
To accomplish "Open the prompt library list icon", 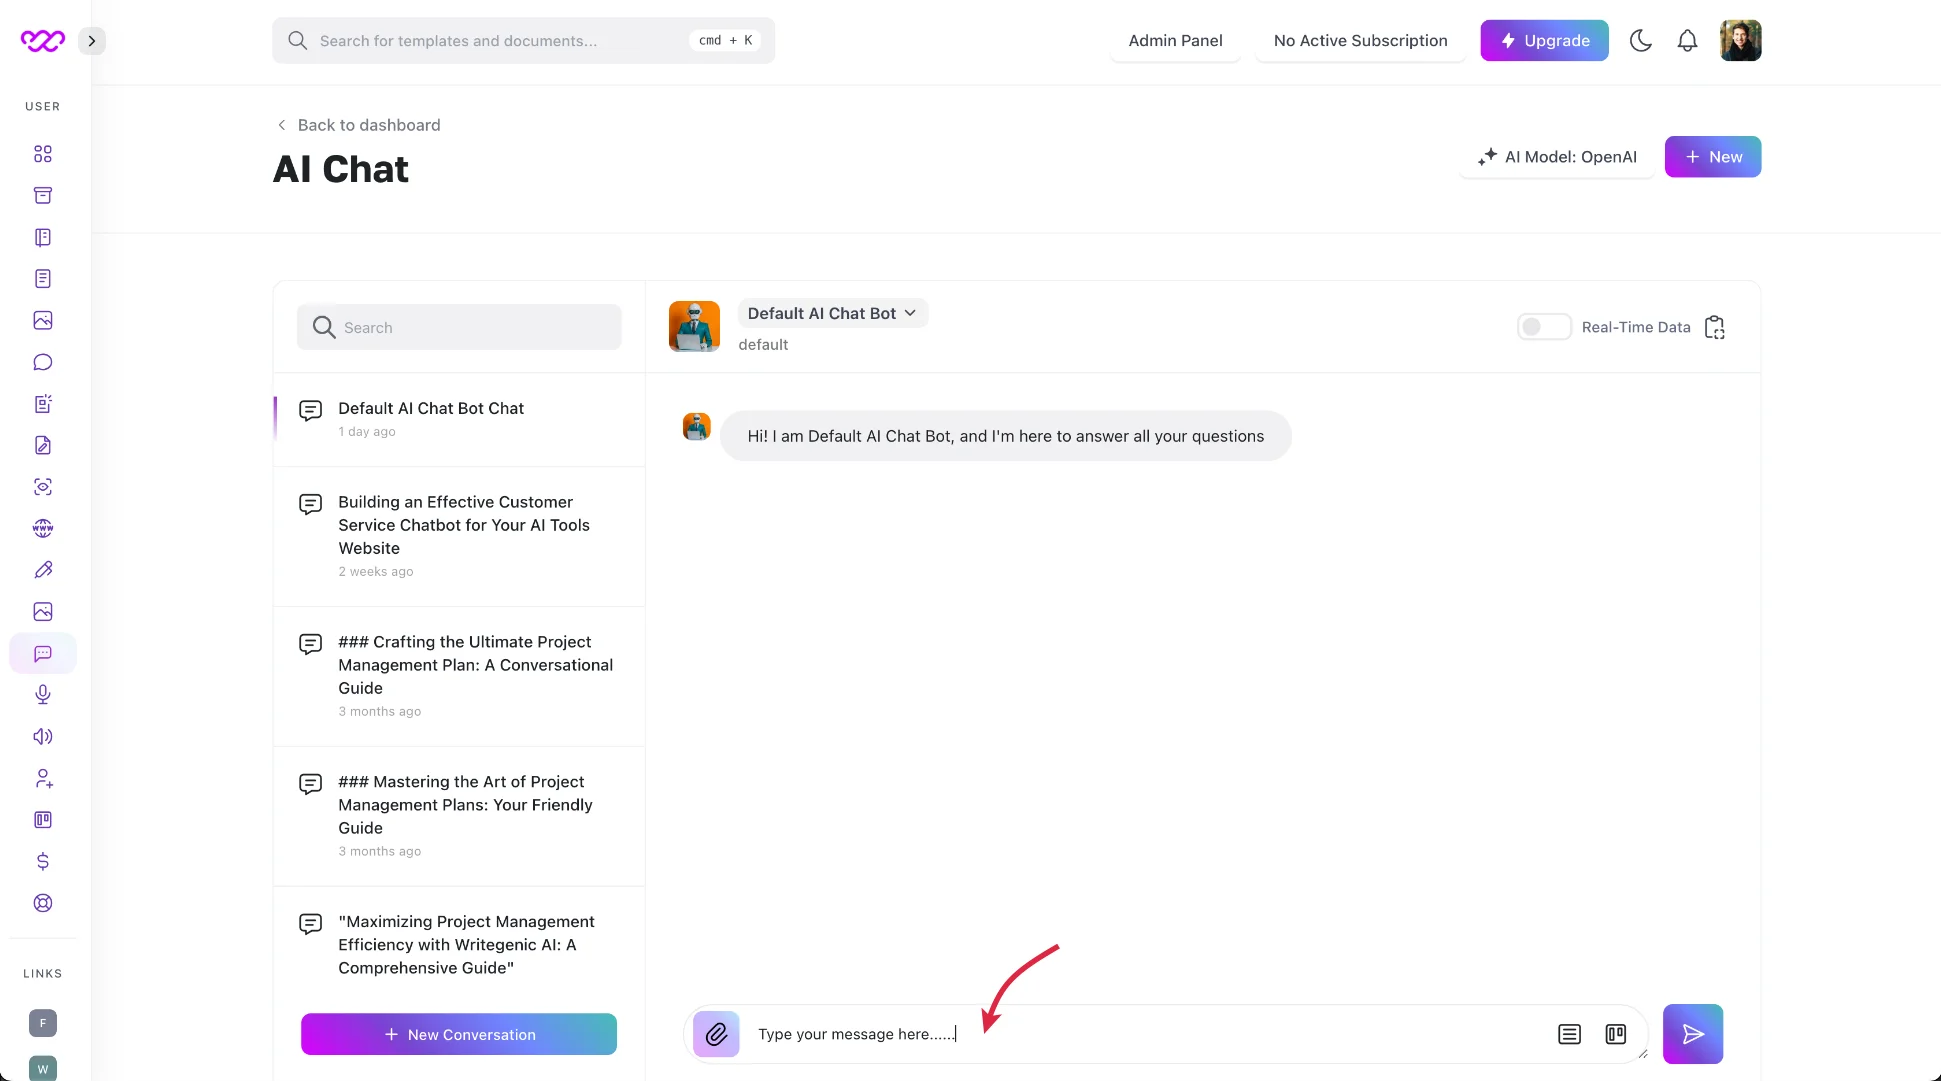I will 1569,1034.
